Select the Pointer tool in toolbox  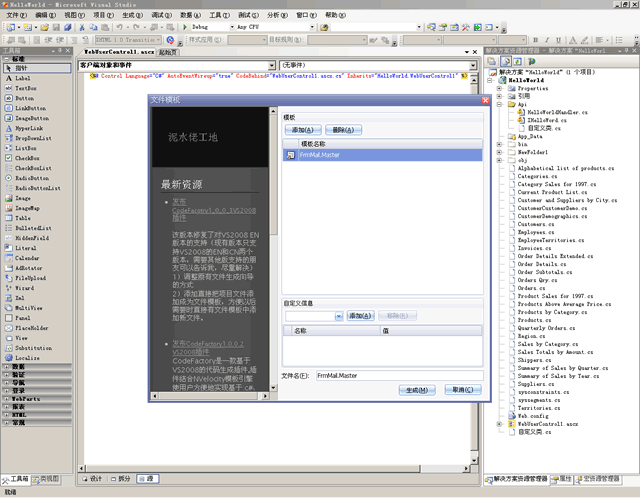pos(37,68)
